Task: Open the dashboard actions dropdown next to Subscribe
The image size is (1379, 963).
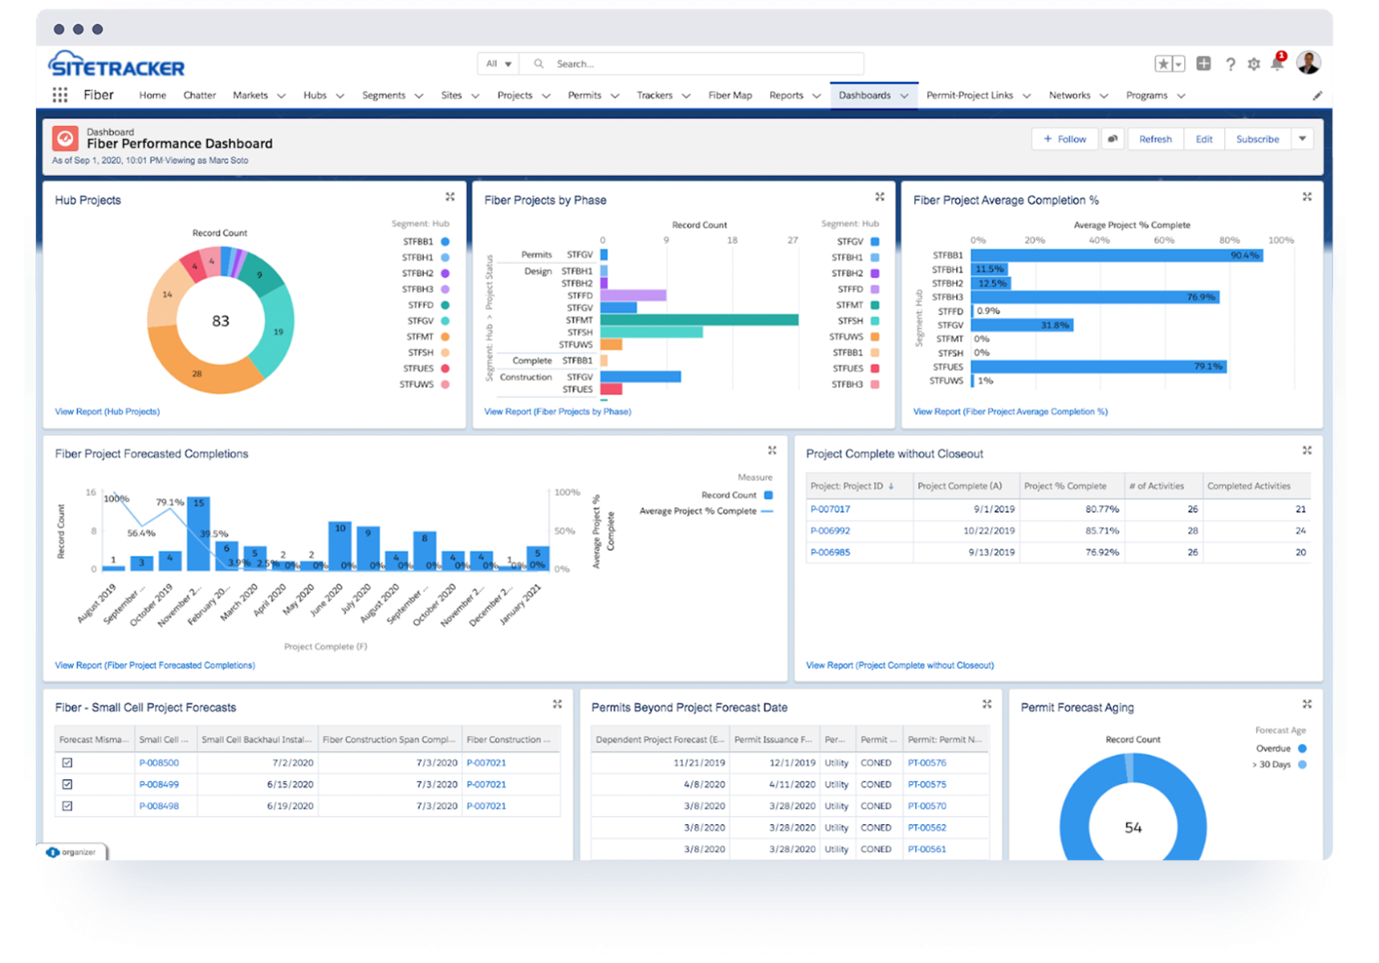Action: pos(1303,139)
